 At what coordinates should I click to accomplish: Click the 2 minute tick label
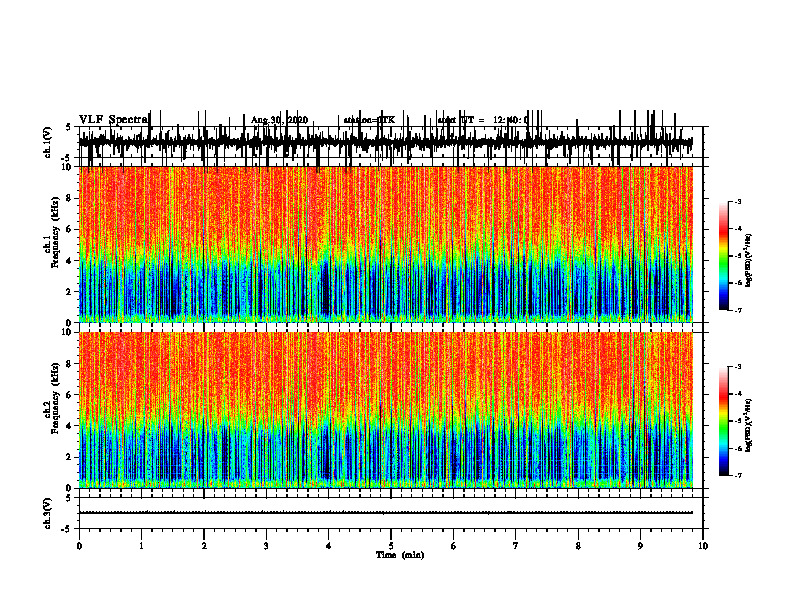click(204, 546)
